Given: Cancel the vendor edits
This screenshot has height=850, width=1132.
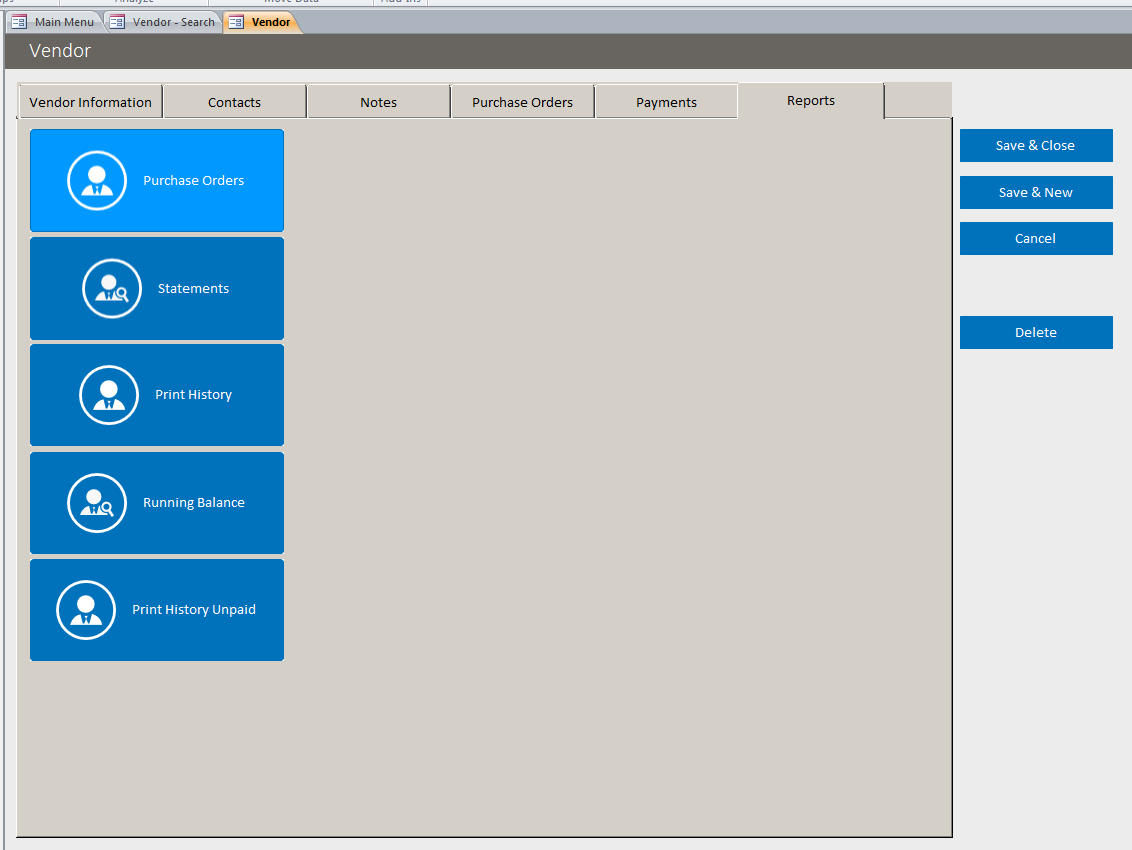Looking at the screenshot, I should pyautogui.click(x=1036, y=238).
